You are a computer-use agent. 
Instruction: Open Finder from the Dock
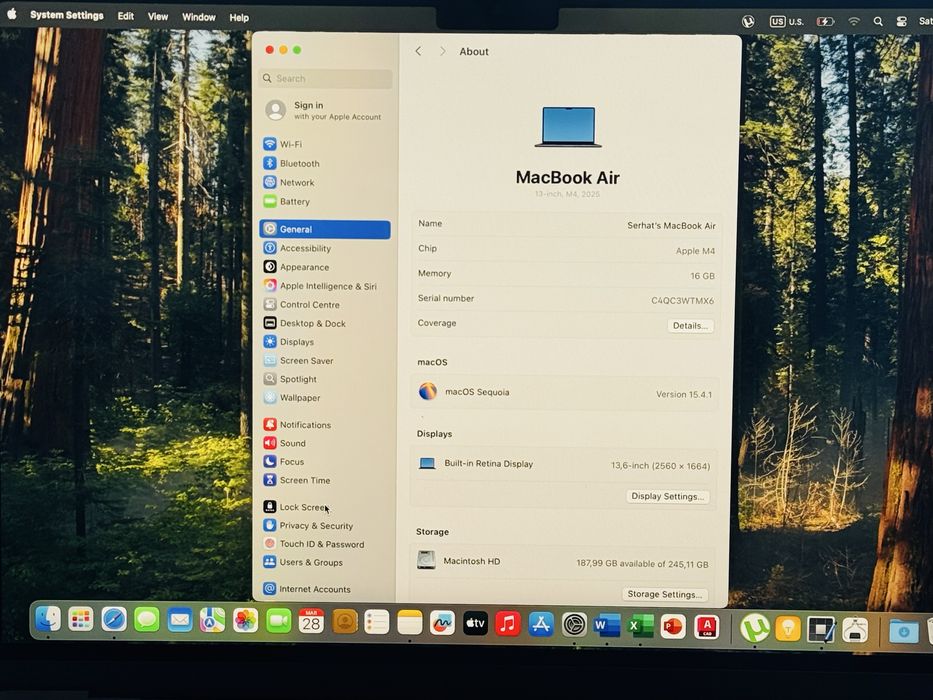pyautogui.click(x=48, y=620)
